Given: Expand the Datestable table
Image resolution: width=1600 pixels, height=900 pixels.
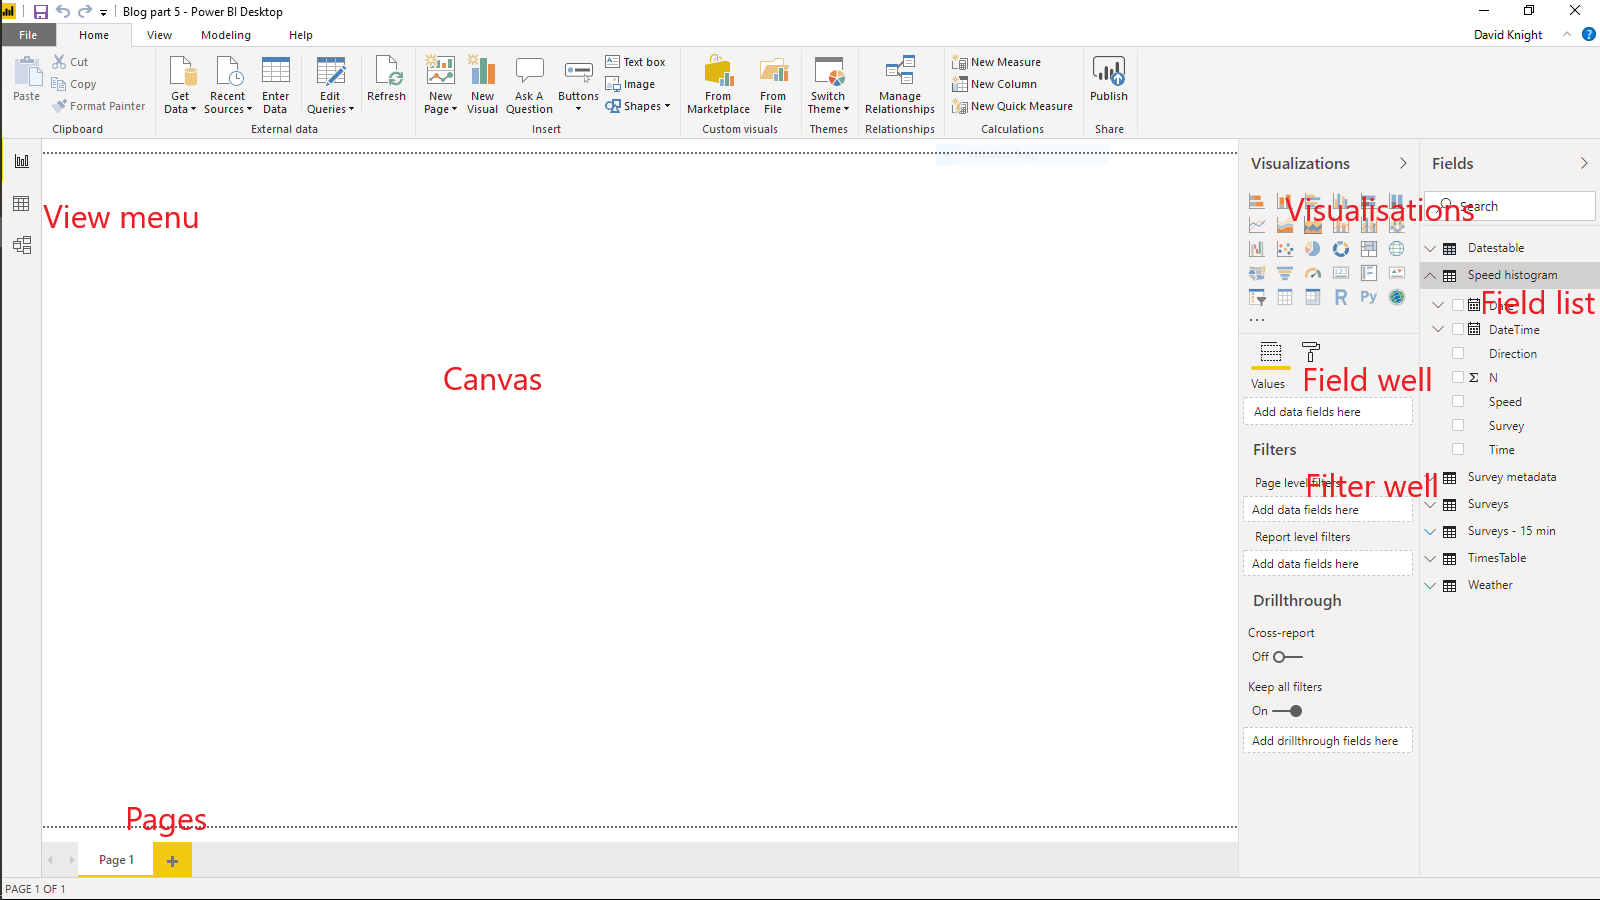Looking at the screenshot, I should click(x=1430, y=248).
